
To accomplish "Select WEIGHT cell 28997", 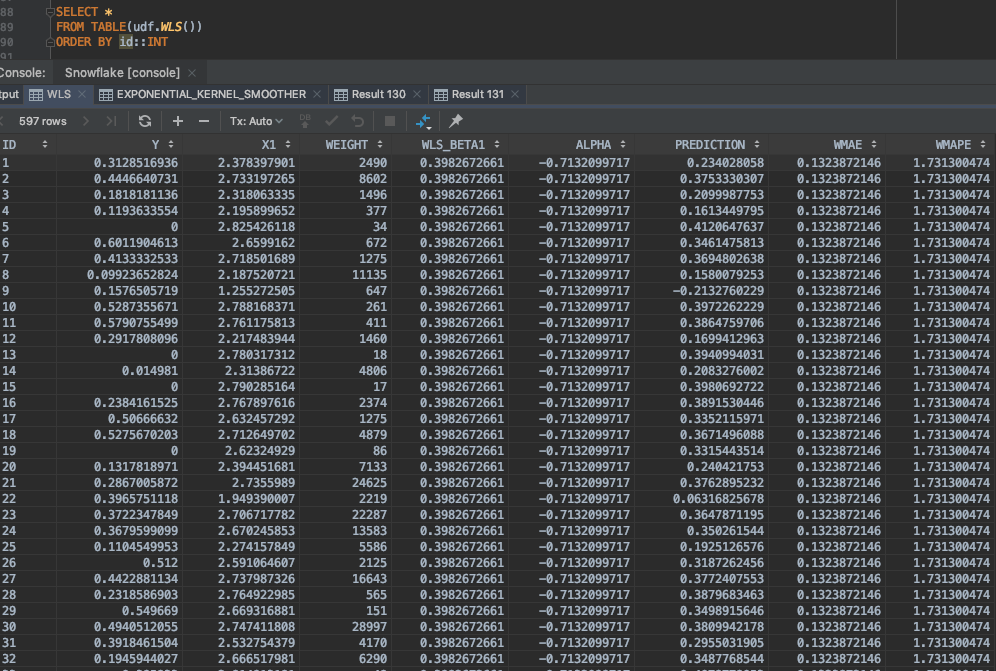I will 369,627.
